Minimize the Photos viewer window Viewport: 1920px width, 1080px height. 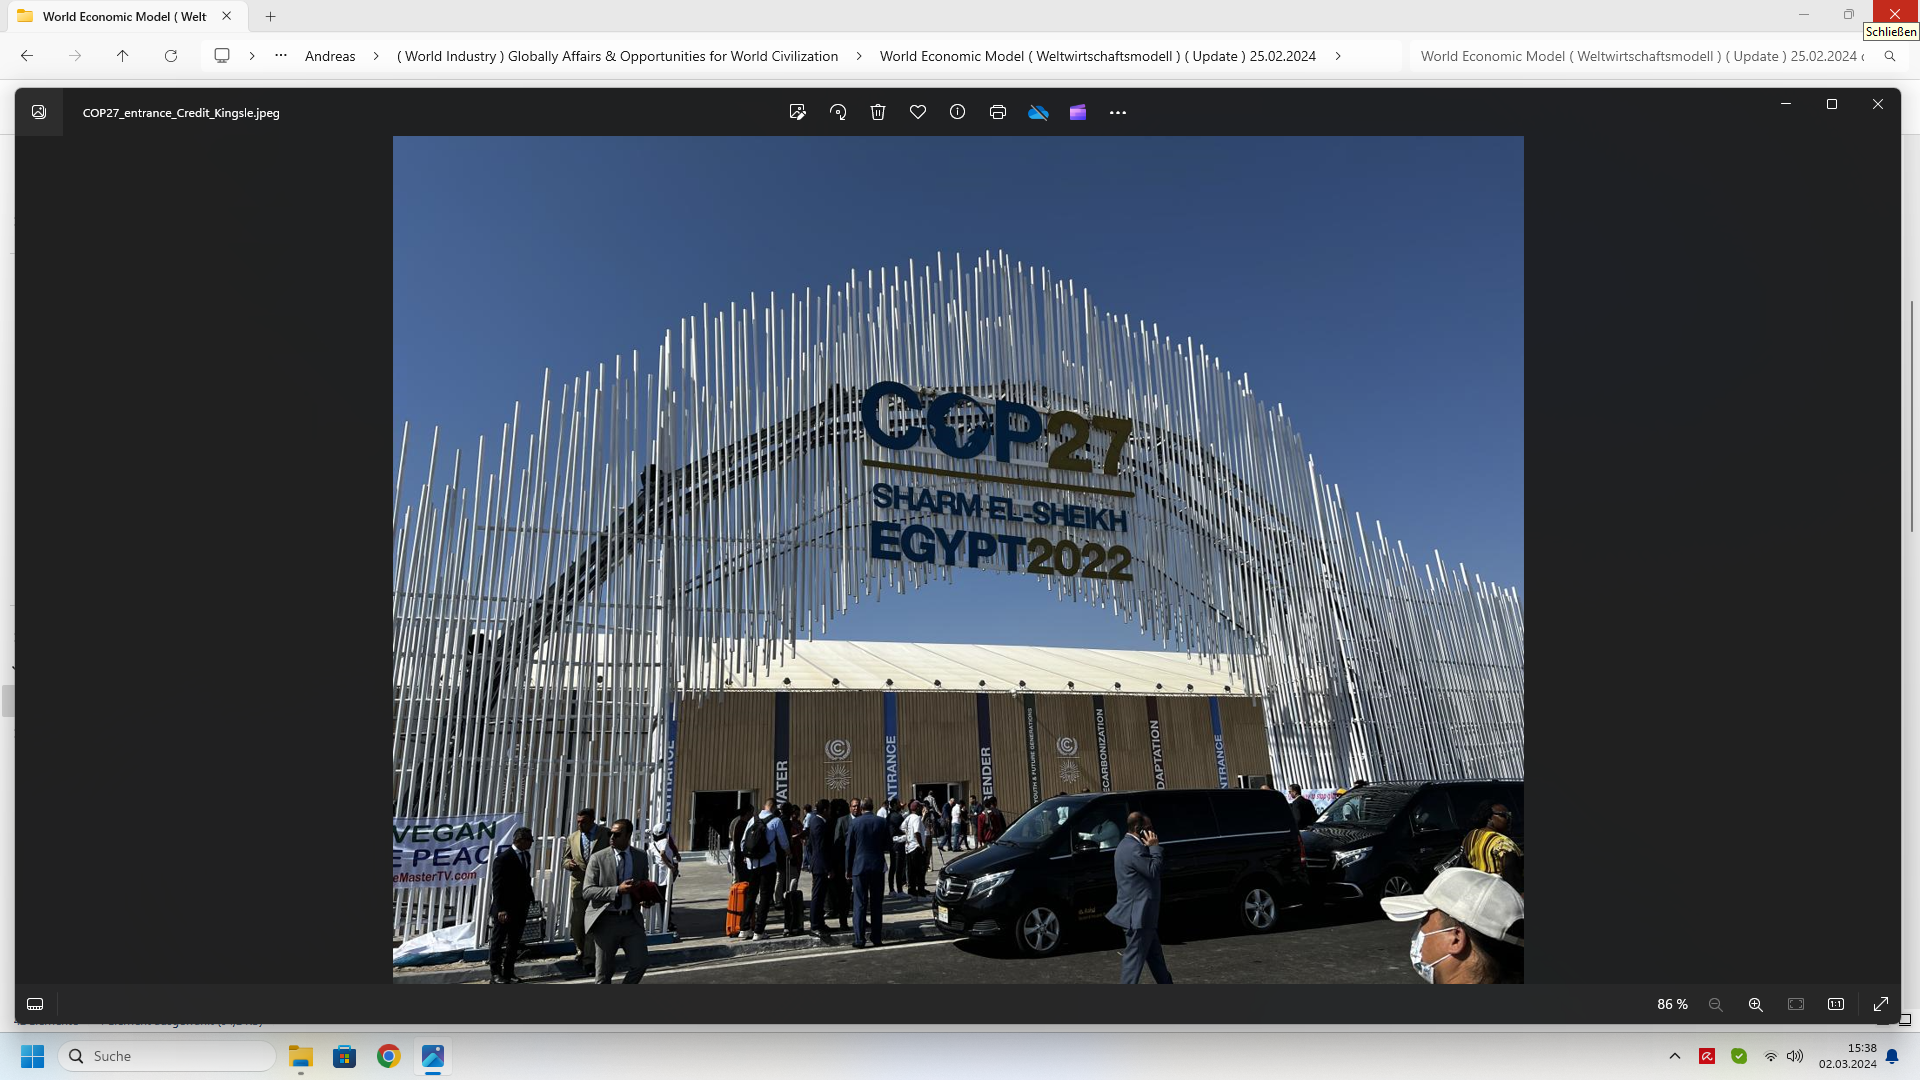pyautogui.click(x=1786, y=104)
